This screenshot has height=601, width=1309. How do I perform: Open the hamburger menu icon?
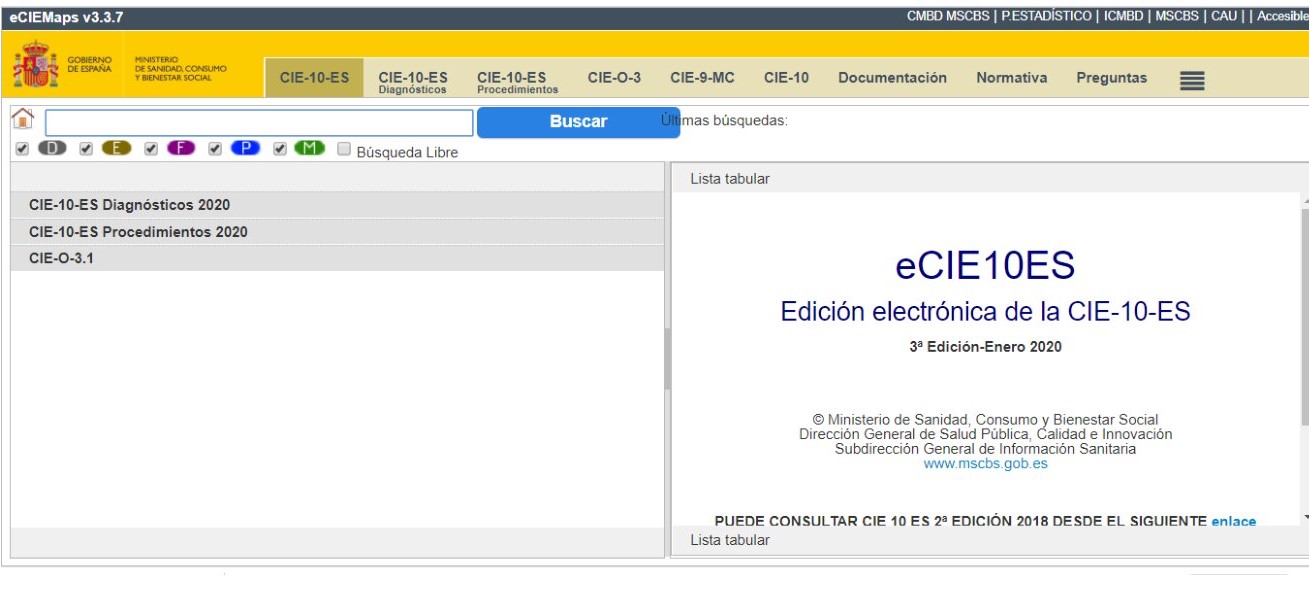[1190, 79]
